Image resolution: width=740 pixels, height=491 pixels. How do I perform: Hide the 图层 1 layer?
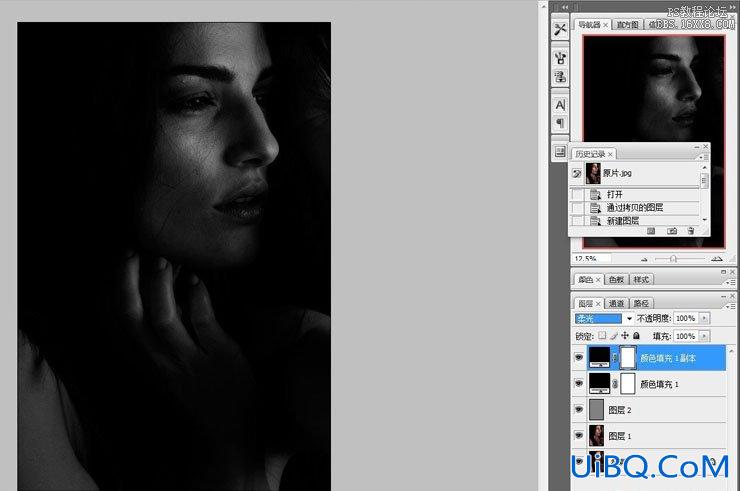tap(579, 435)
